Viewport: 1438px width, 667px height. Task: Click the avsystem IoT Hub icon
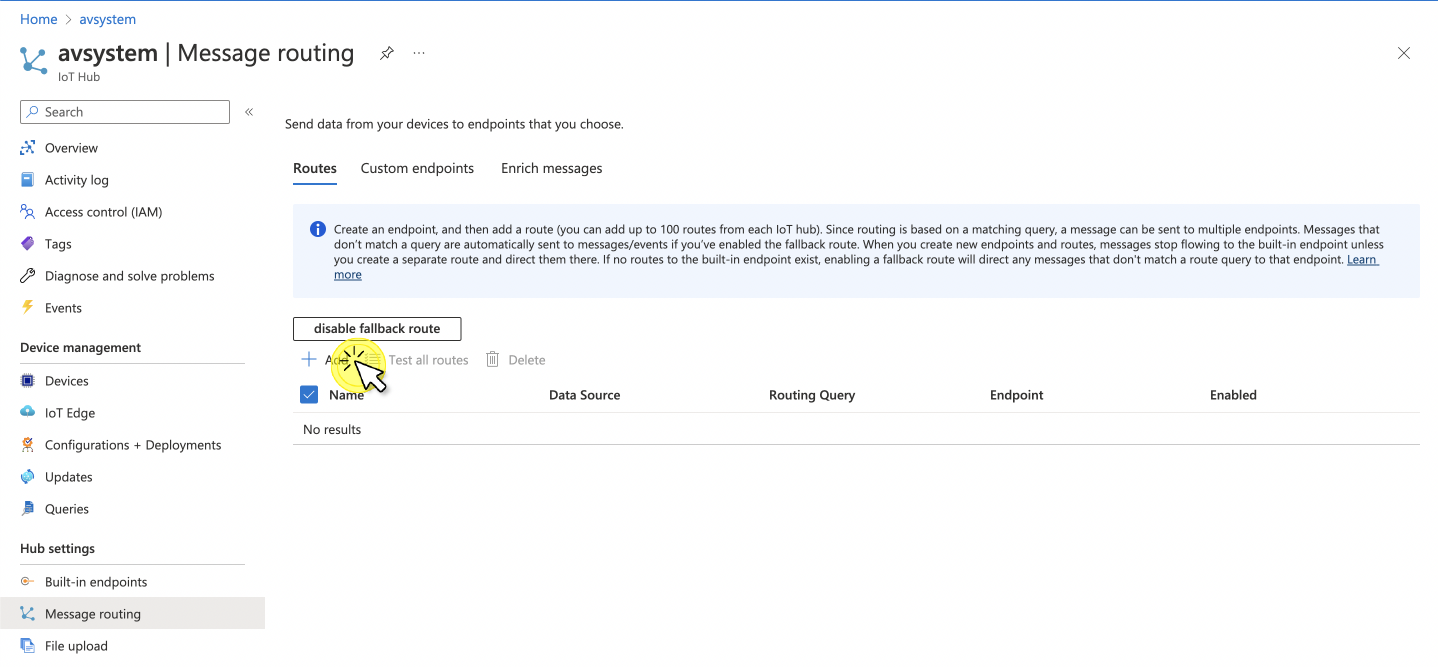pos(33,60)
